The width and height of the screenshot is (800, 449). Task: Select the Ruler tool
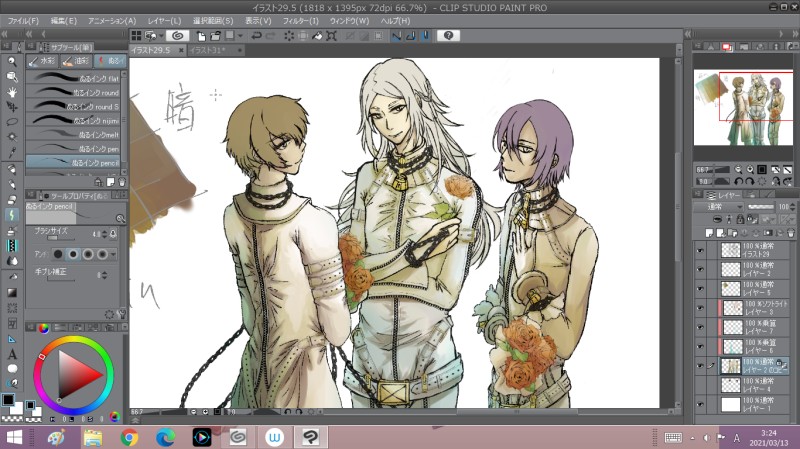[12, 339]
